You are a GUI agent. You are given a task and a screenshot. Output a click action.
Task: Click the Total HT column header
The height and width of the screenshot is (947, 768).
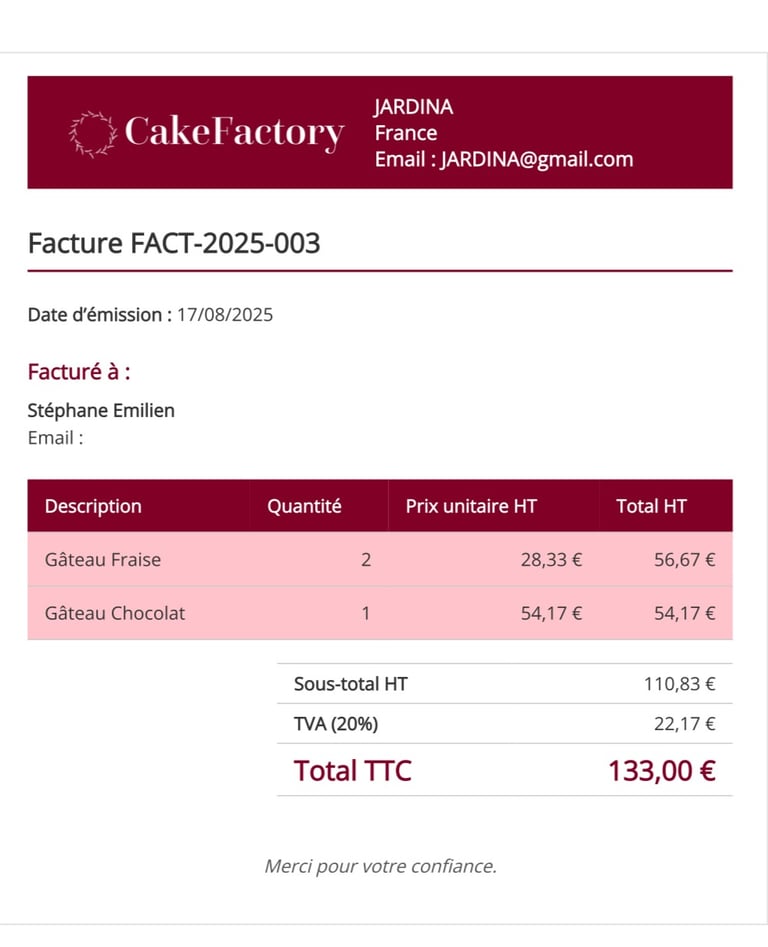[651, 506]
